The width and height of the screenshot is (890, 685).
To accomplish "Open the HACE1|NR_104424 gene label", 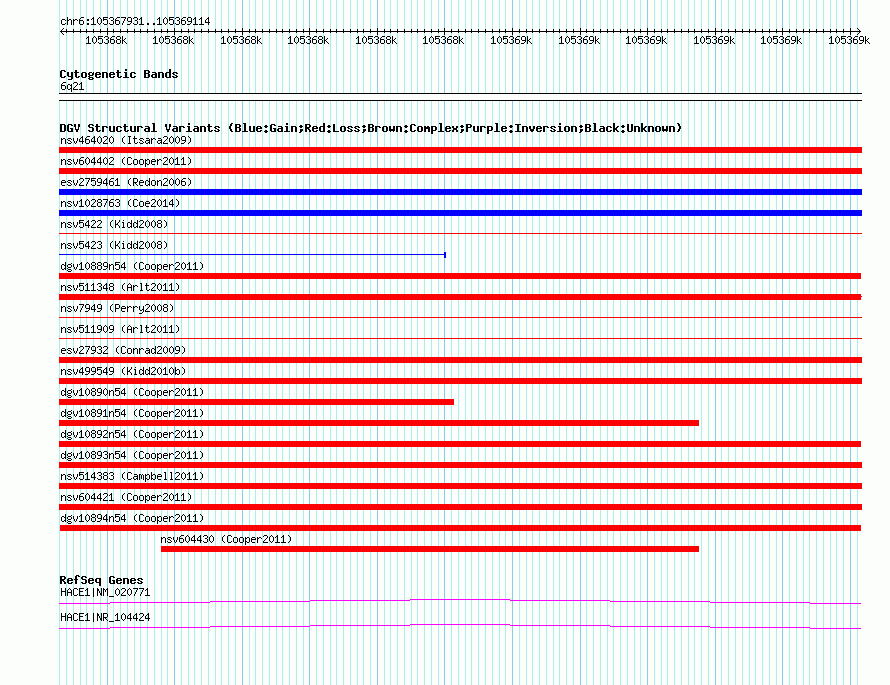I will pyautogui.click(x=105, y=617).
